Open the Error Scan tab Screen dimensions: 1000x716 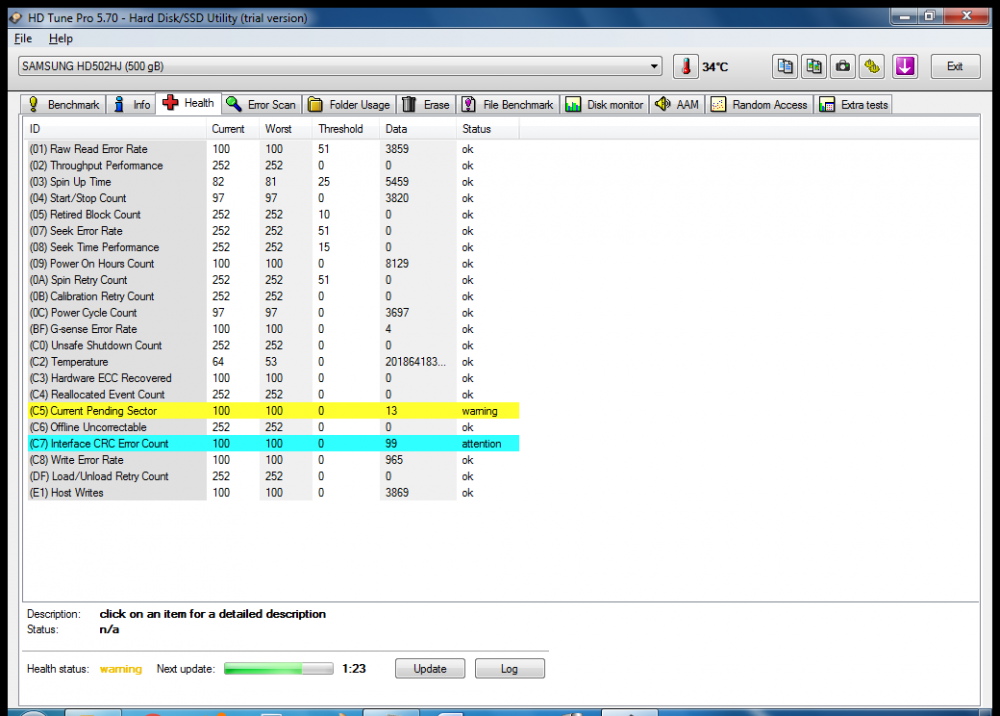tap(261, 104)
